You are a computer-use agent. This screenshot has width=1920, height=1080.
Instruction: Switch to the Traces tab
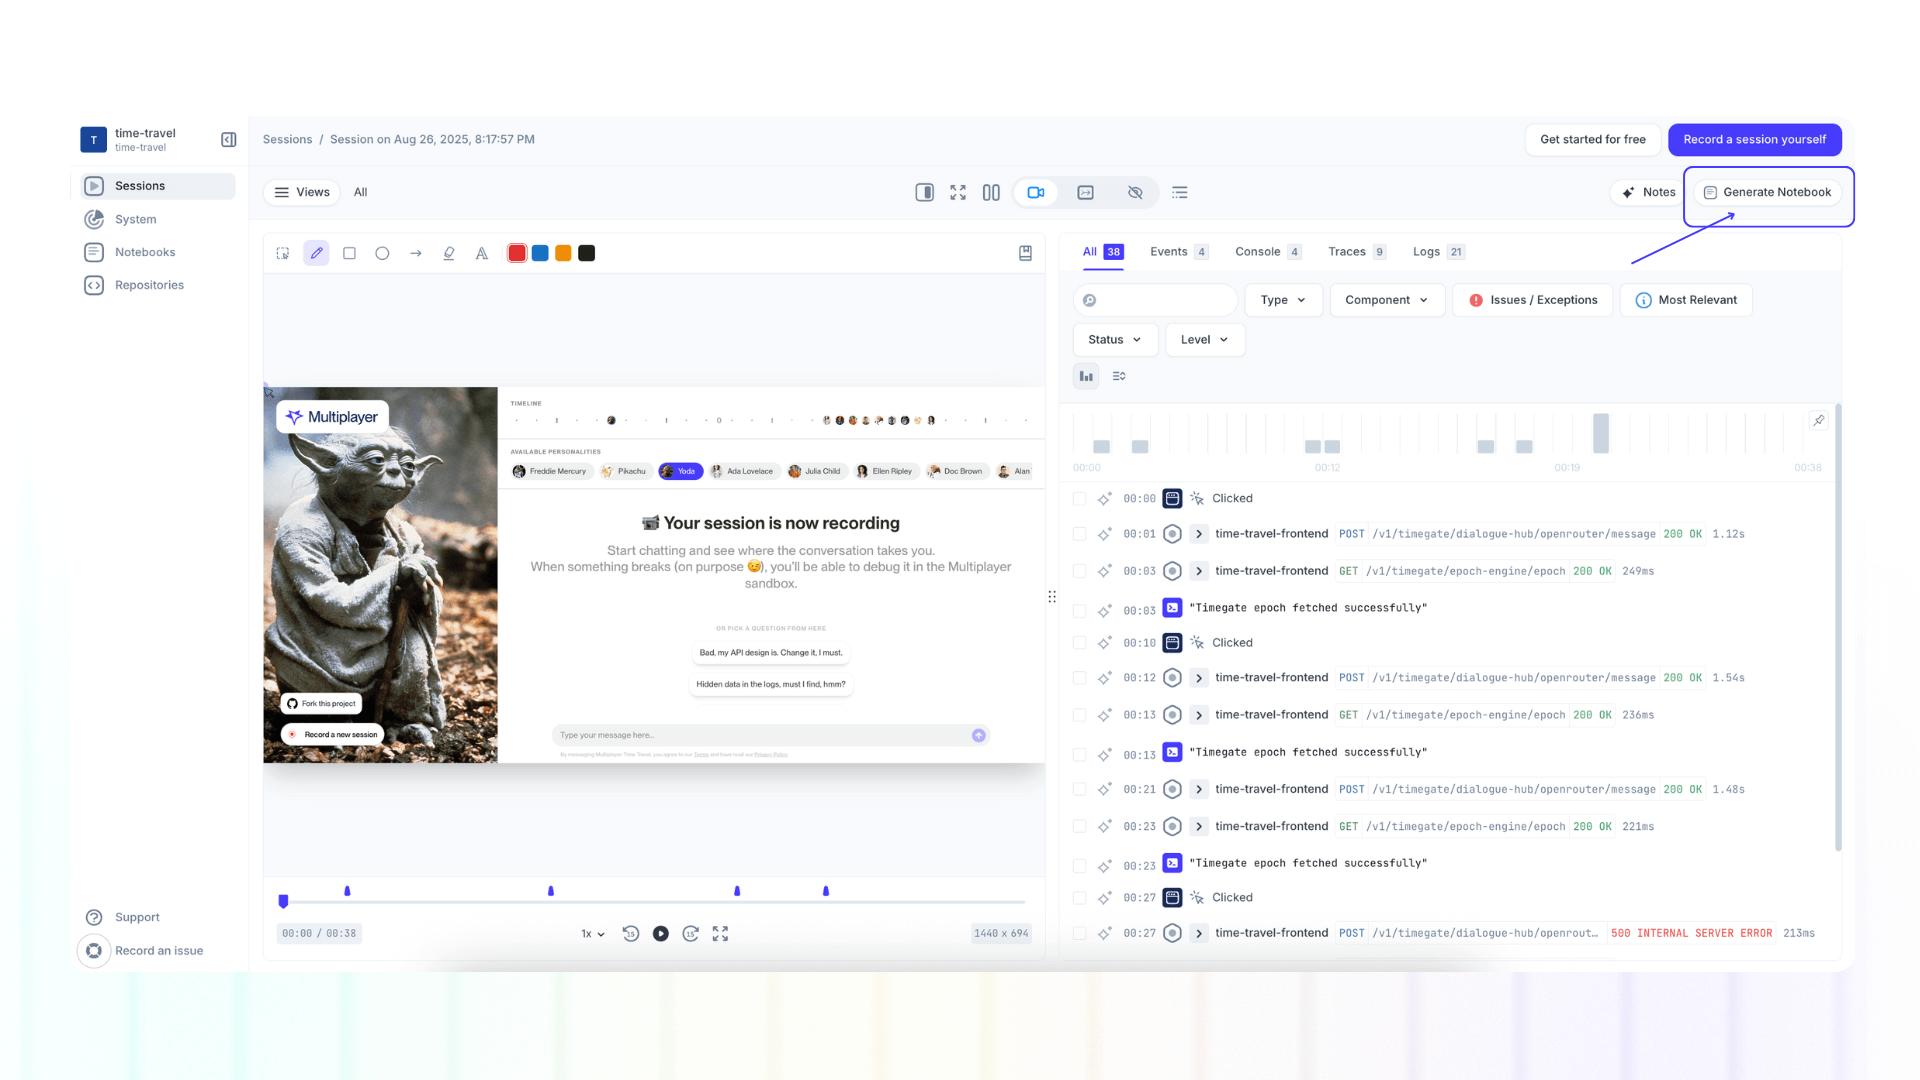tap(1348, 252)
